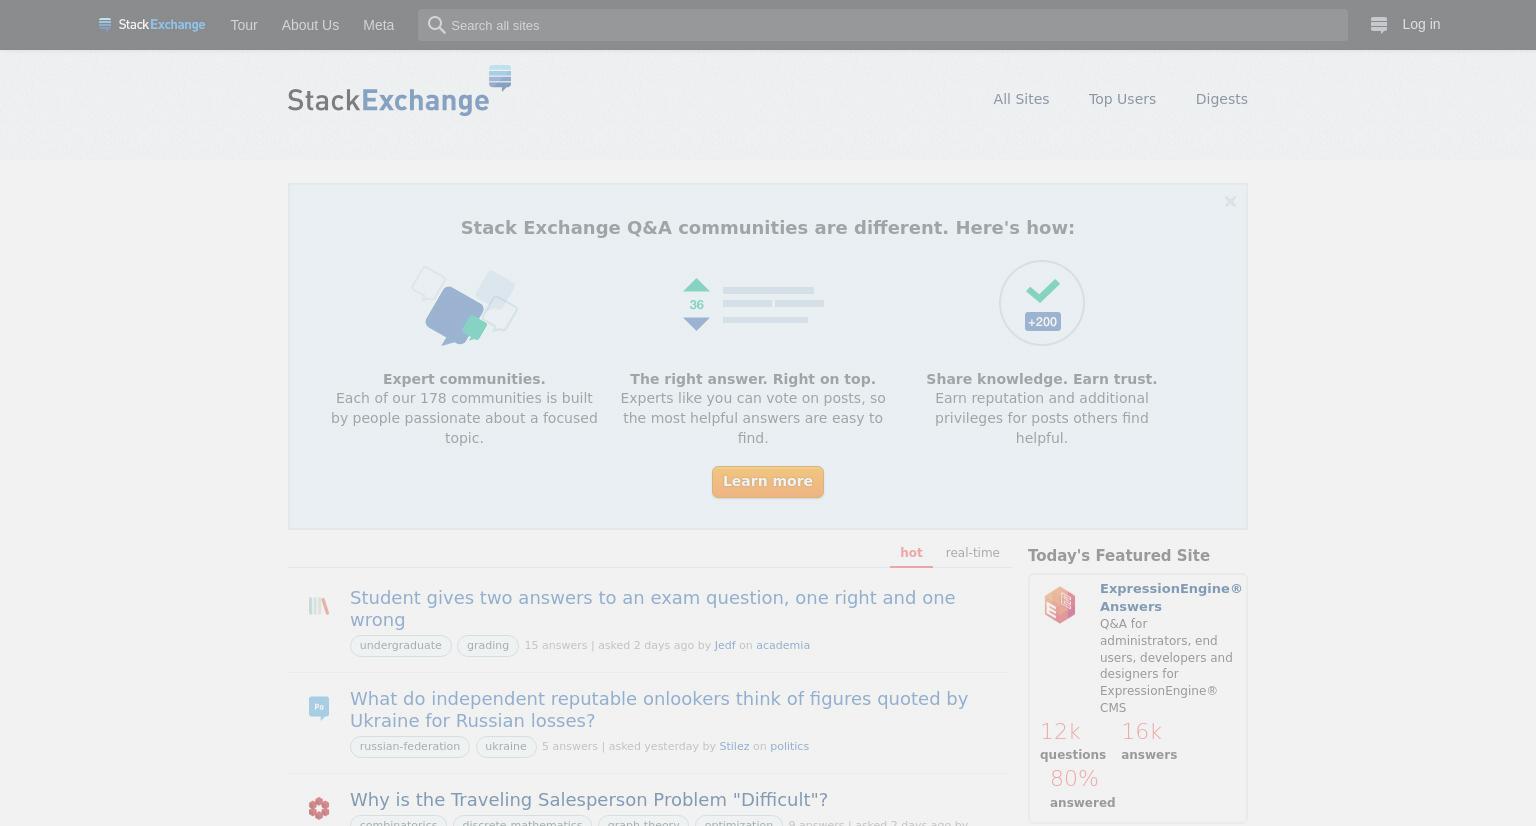Click the 16k answers statistic
The width and height of the screenshot is (1536, 826).
(1149, 742)
